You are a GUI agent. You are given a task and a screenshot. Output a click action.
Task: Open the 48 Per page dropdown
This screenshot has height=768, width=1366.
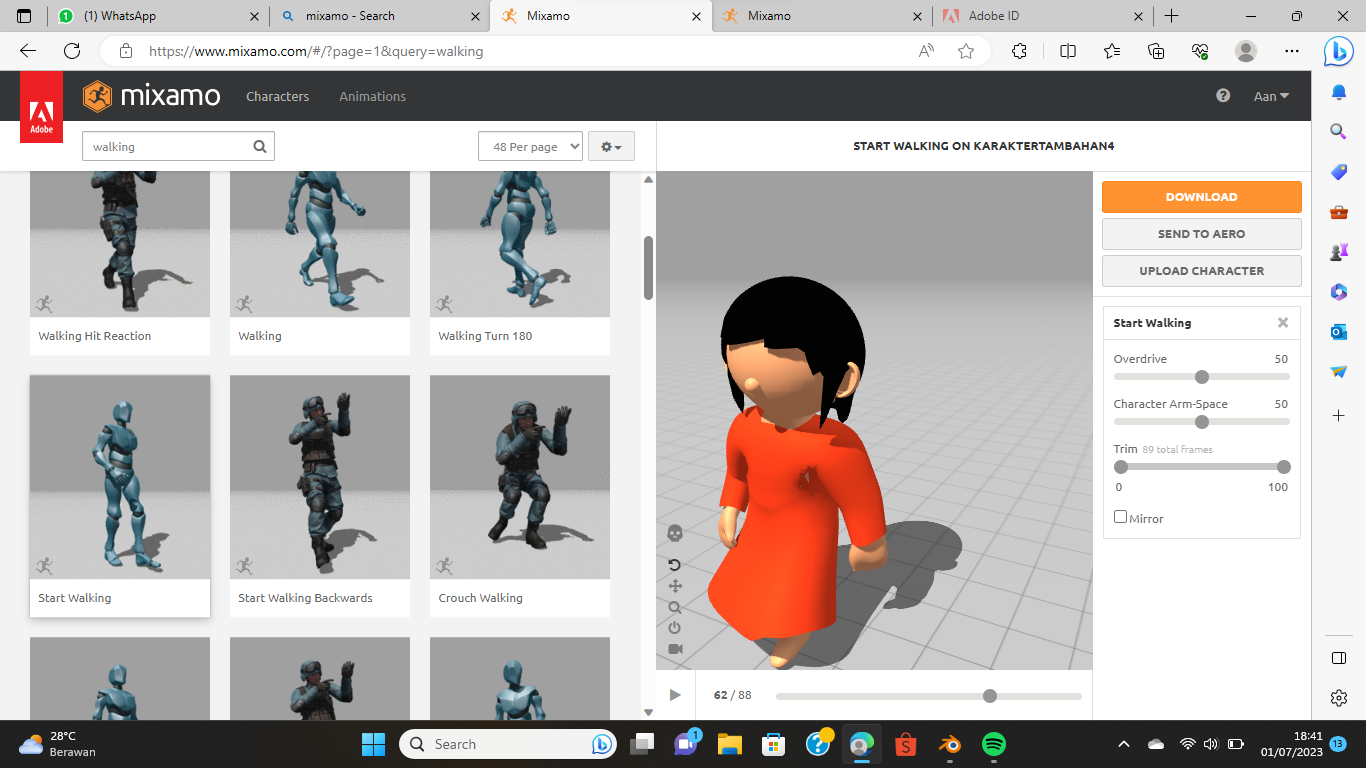pyautogui.click(x=530, y=147)
